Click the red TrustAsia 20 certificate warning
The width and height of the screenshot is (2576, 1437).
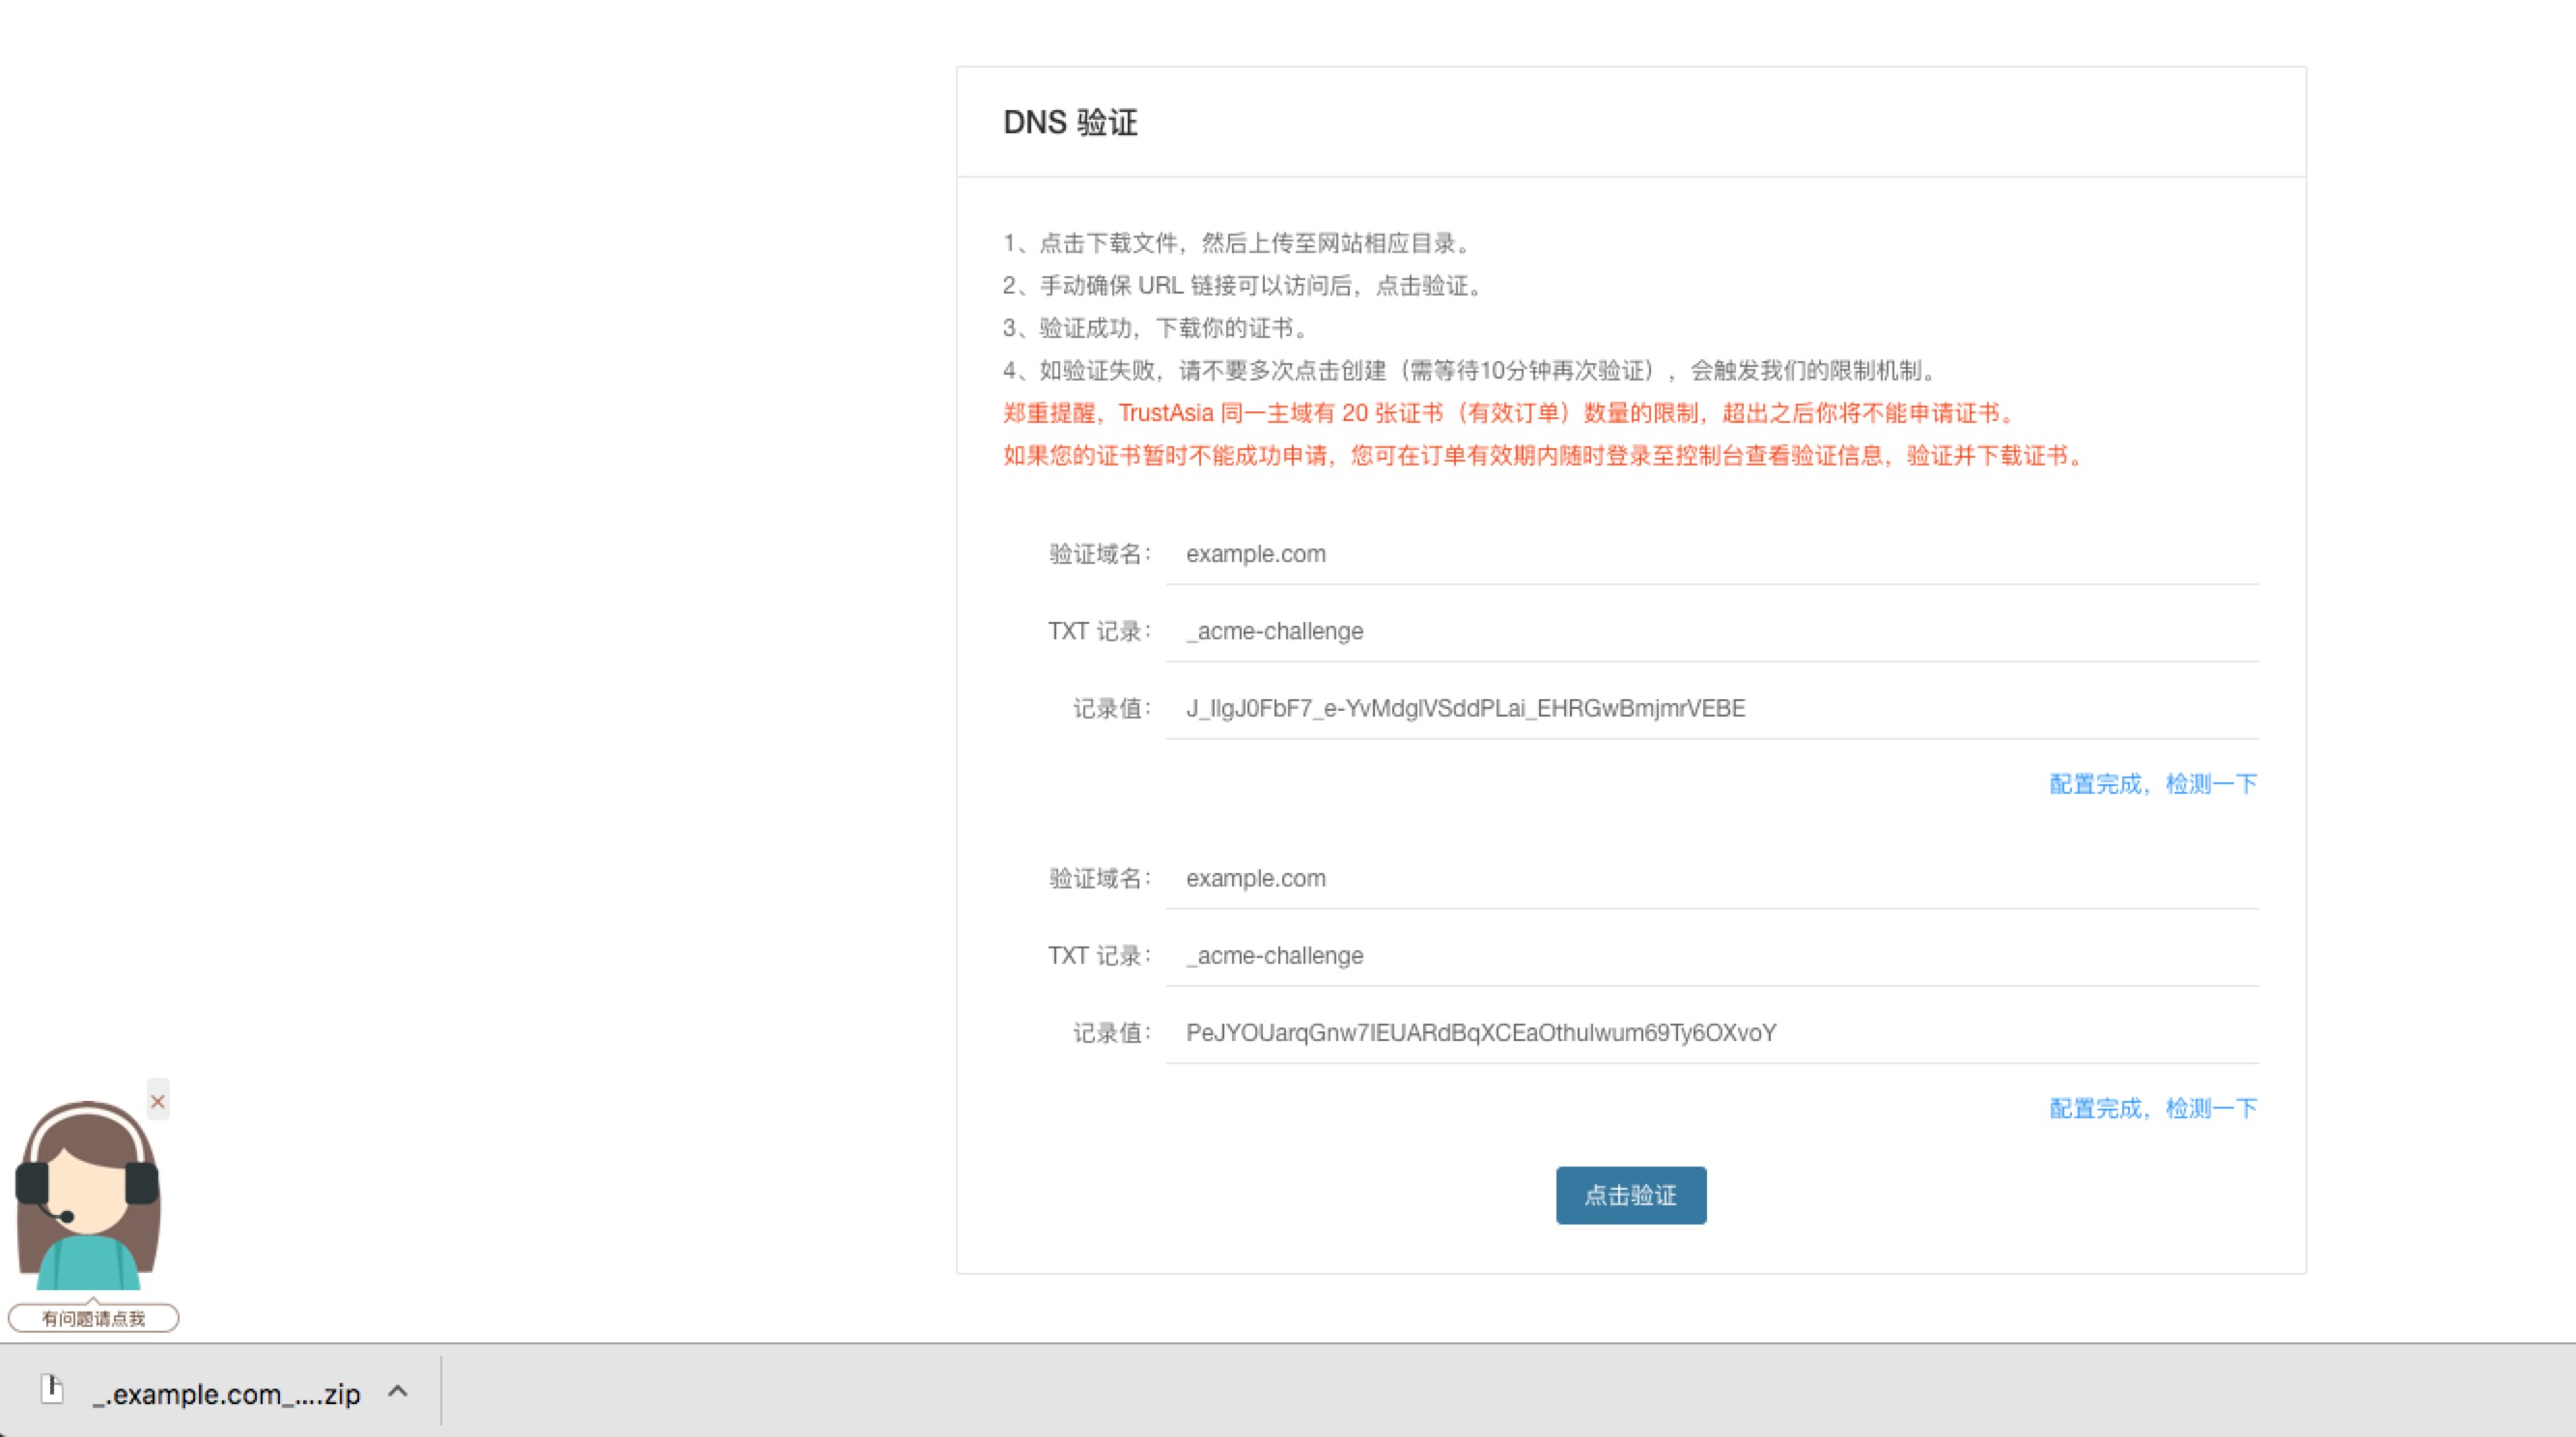click(x=1510, y=413)
